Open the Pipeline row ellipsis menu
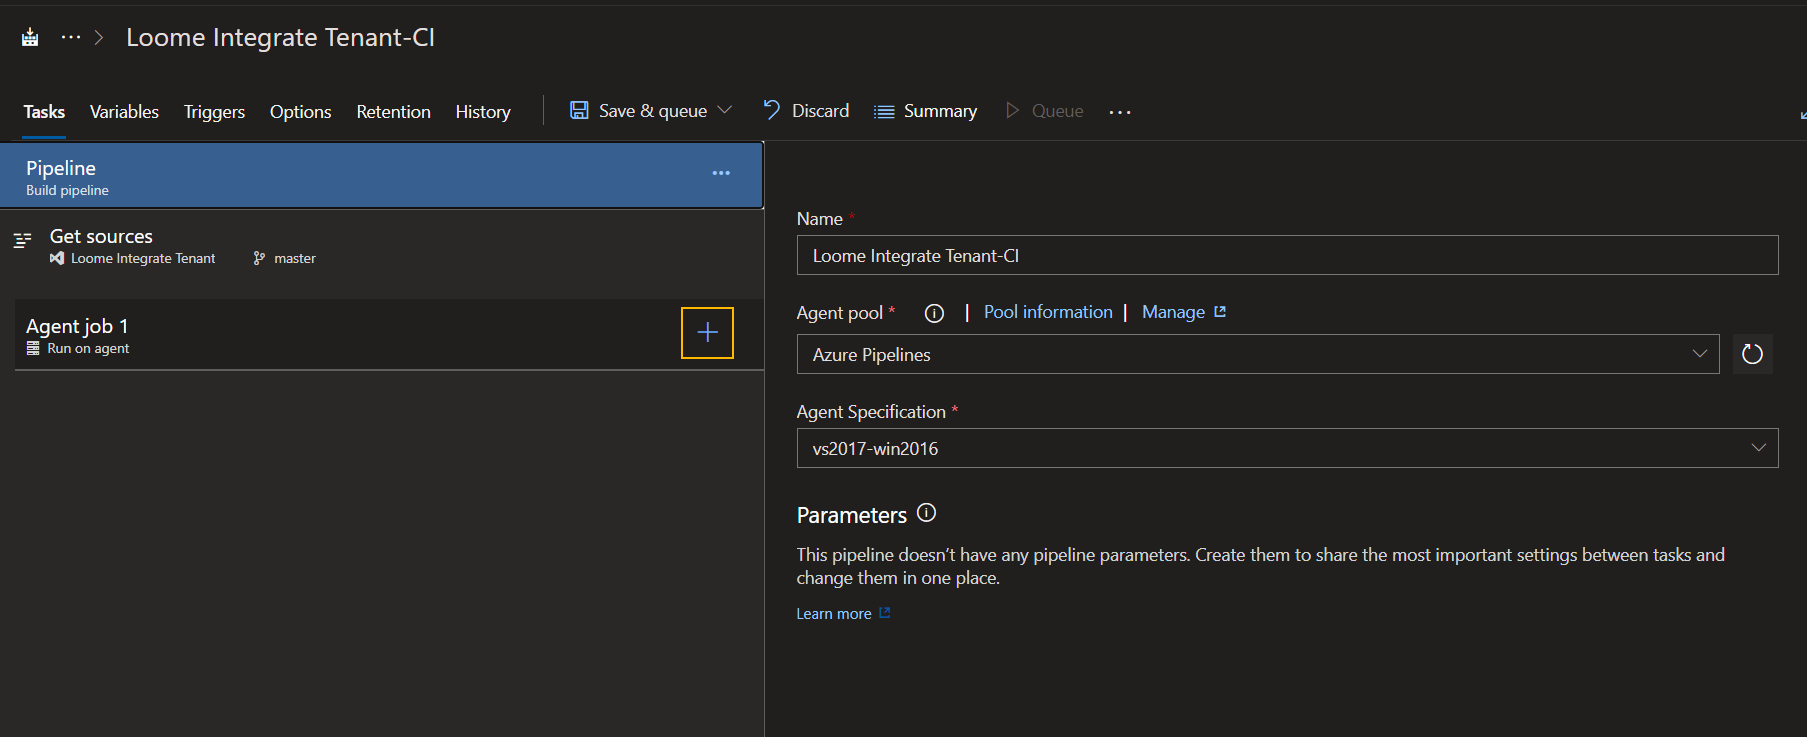Screen dimensions: 1807x737 [x=721, y=173]
